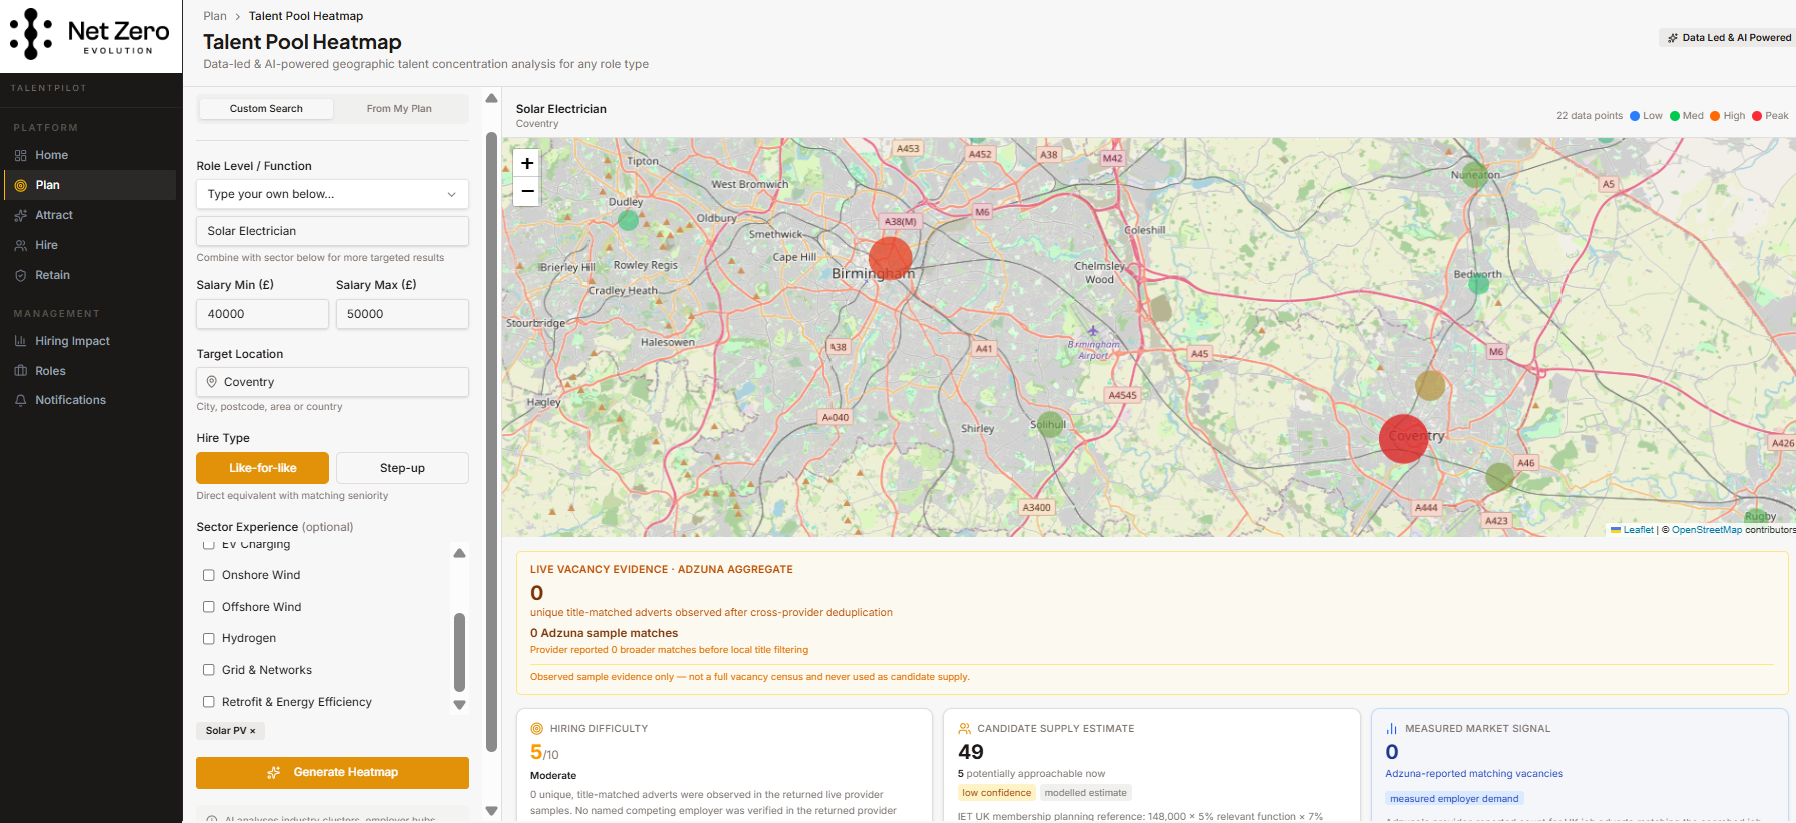The width and height of the screenshot is (1796, 823).
Task: Click the Plan breadcrumb link
Action: click(x=215, y=16)
